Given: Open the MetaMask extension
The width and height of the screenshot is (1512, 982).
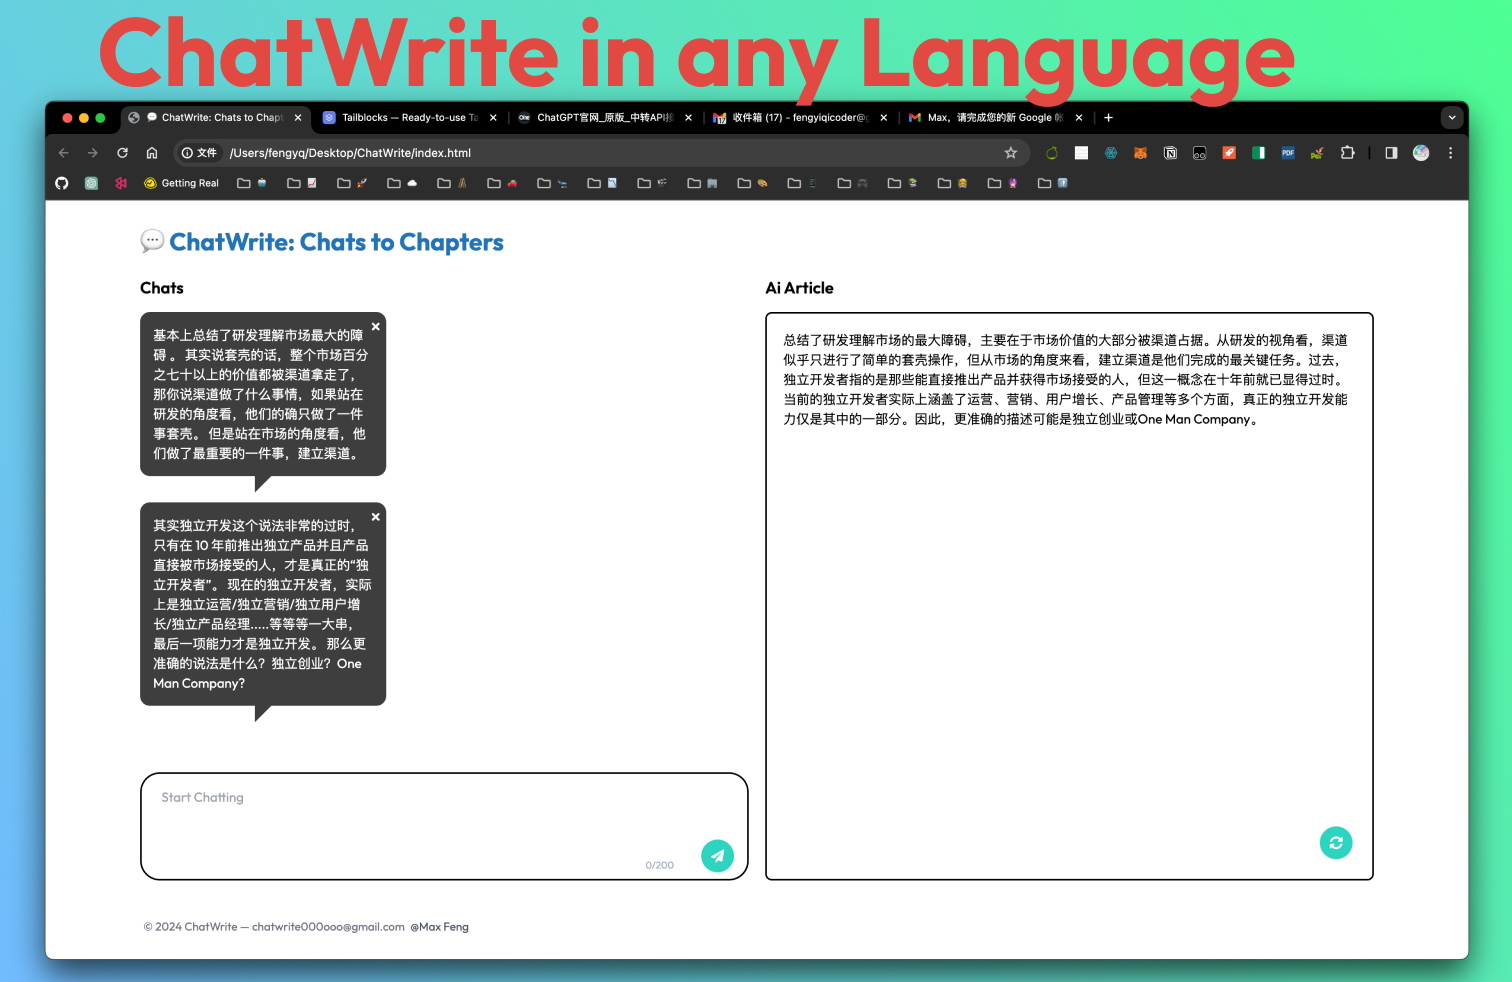Looking at the screenshot, I should [1140, 153].
